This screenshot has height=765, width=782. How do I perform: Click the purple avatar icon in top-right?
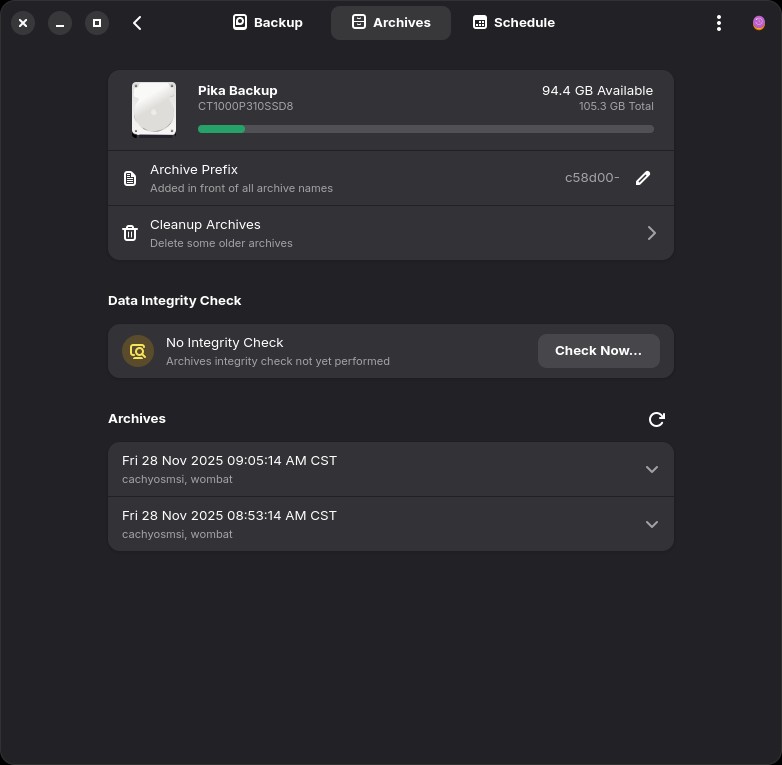[758, 23]
